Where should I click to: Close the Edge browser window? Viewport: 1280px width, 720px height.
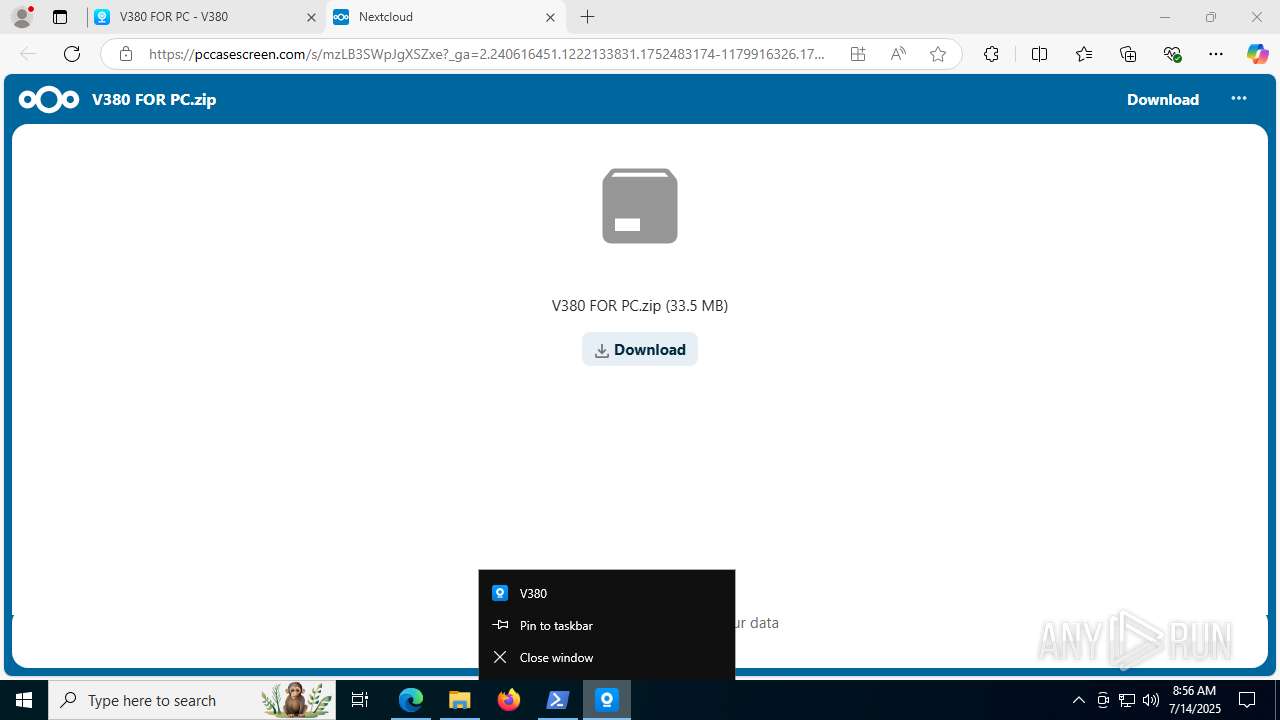(1257, 17)
